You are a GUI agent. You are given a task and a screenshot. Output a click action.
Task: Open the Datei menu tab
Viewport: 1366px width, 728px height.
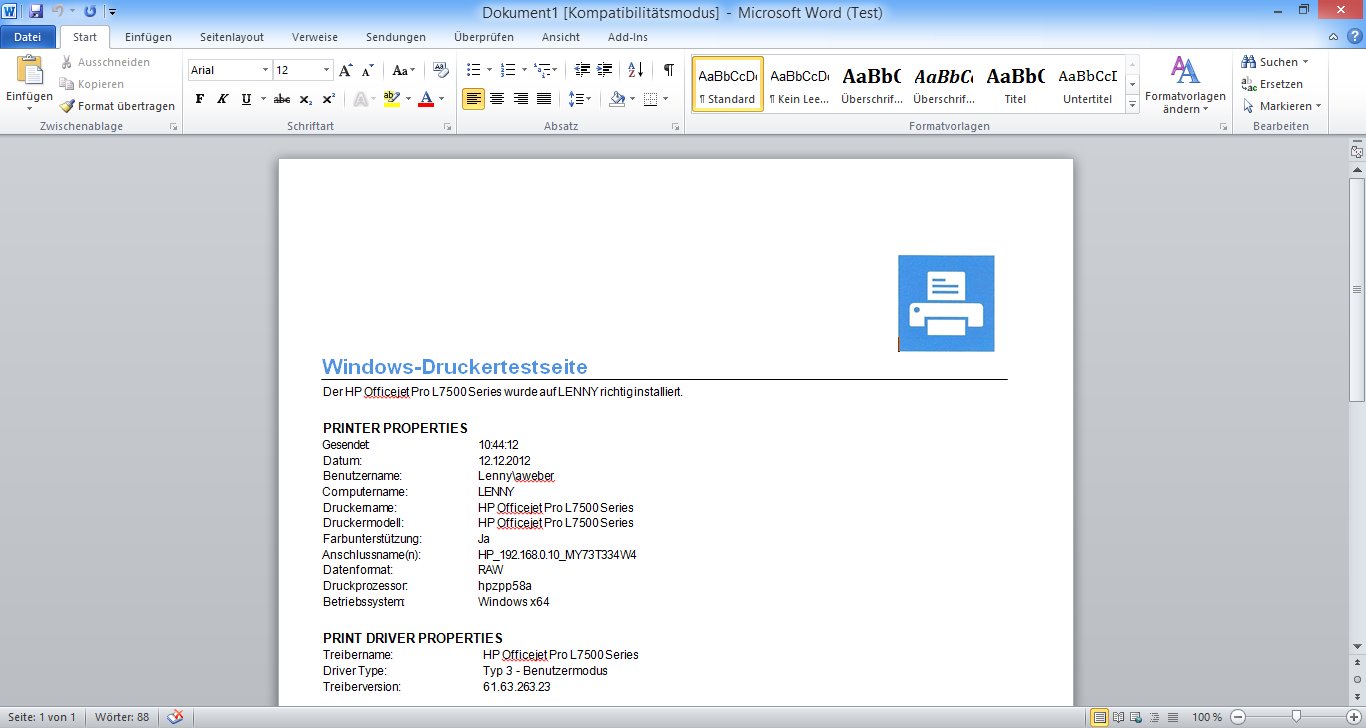28,37
